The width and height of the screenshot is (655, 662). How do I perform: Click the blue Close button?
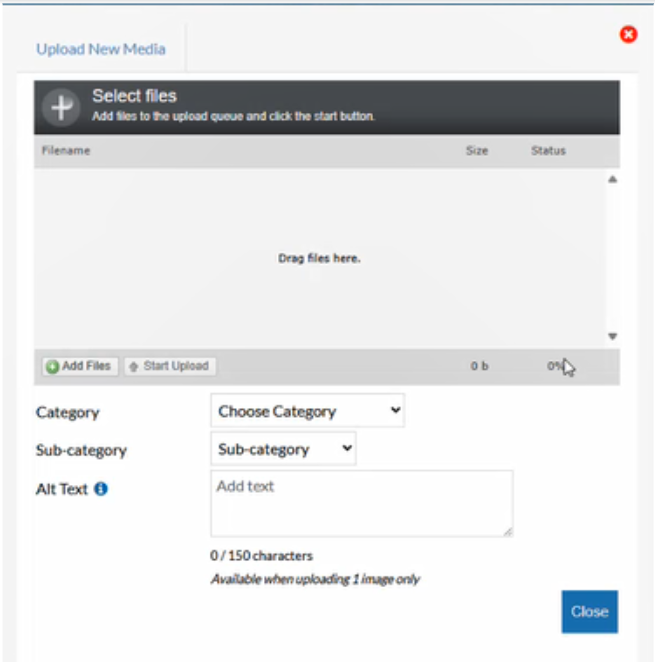[x=589, y=611]
